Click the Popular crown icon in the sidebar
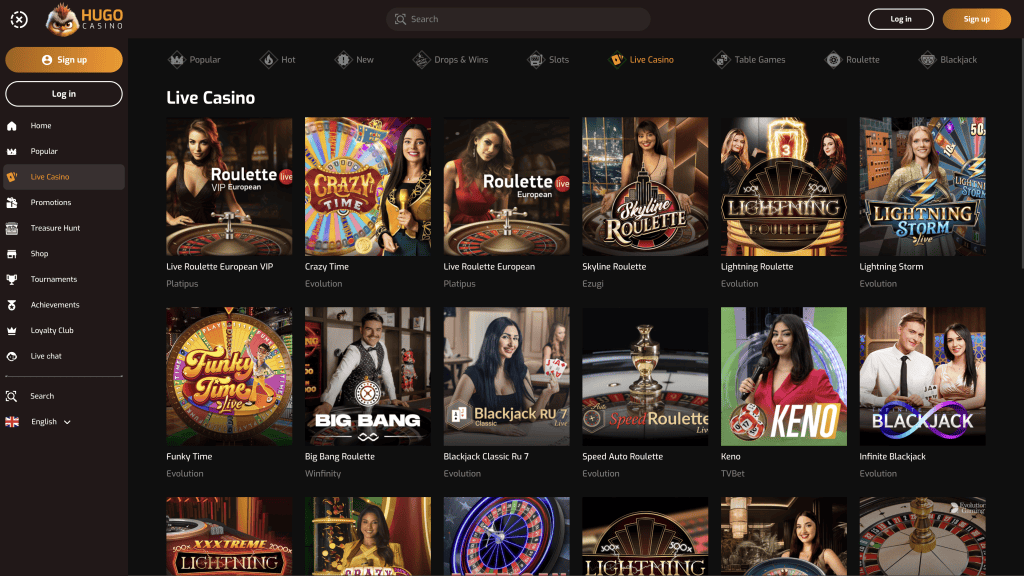This screenshot has height=576, width=1024. [x=12, y=152]
